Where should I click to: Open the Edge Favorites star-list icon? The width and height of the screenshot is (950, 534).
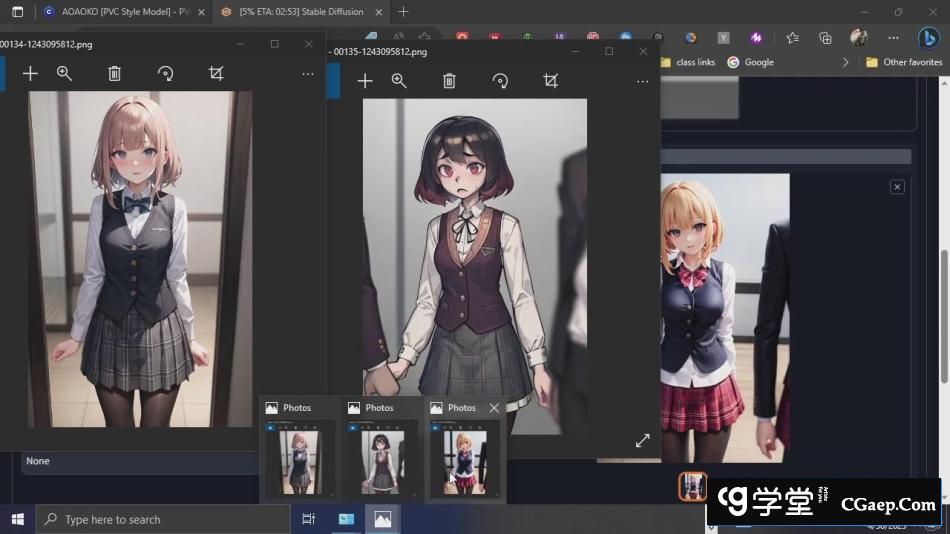click(792, 38)
